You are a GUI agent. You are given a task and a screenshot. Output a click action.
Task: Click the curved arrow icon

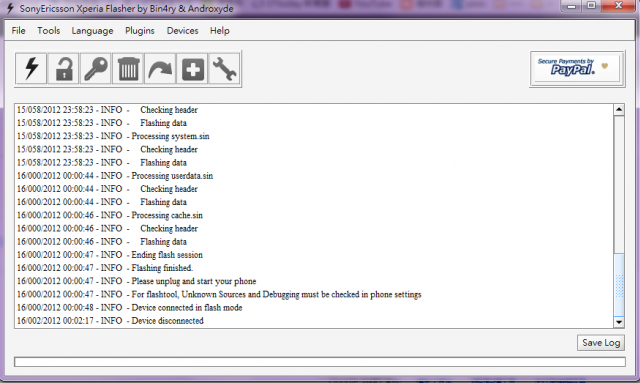click(160, 69)
